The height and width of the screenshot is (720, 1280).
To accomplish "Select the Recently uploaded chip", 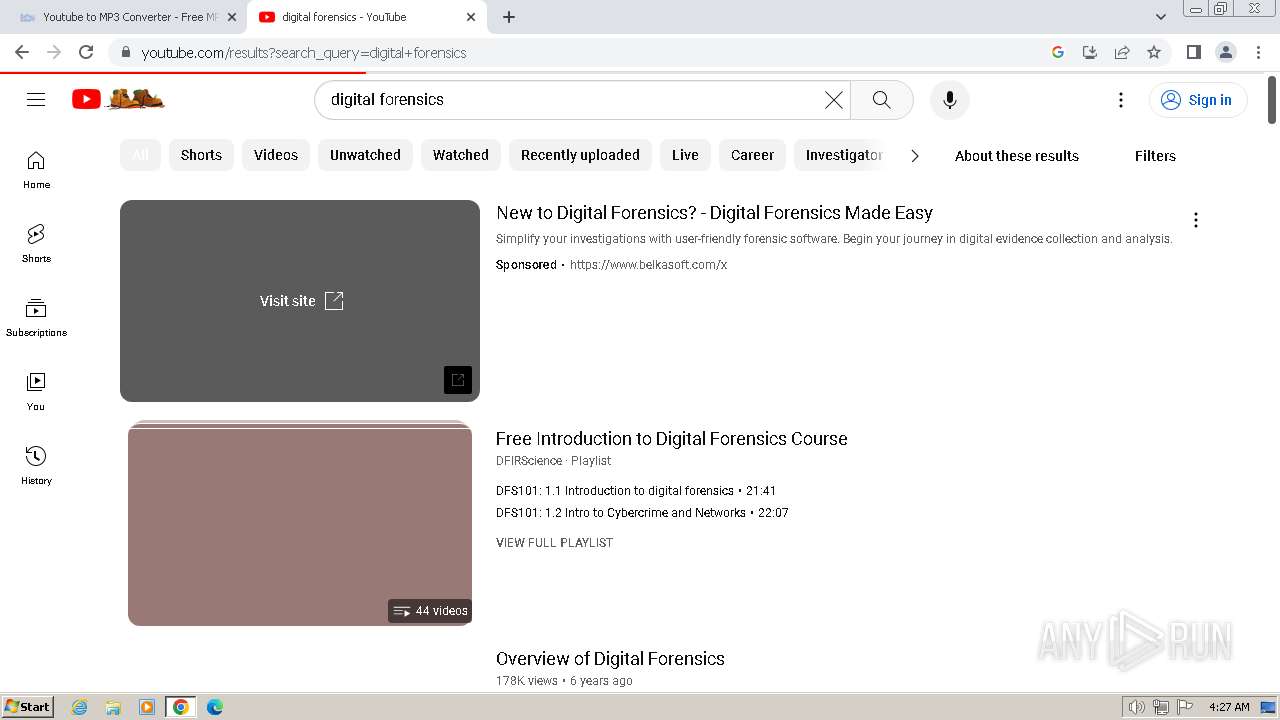I will 580,155.
